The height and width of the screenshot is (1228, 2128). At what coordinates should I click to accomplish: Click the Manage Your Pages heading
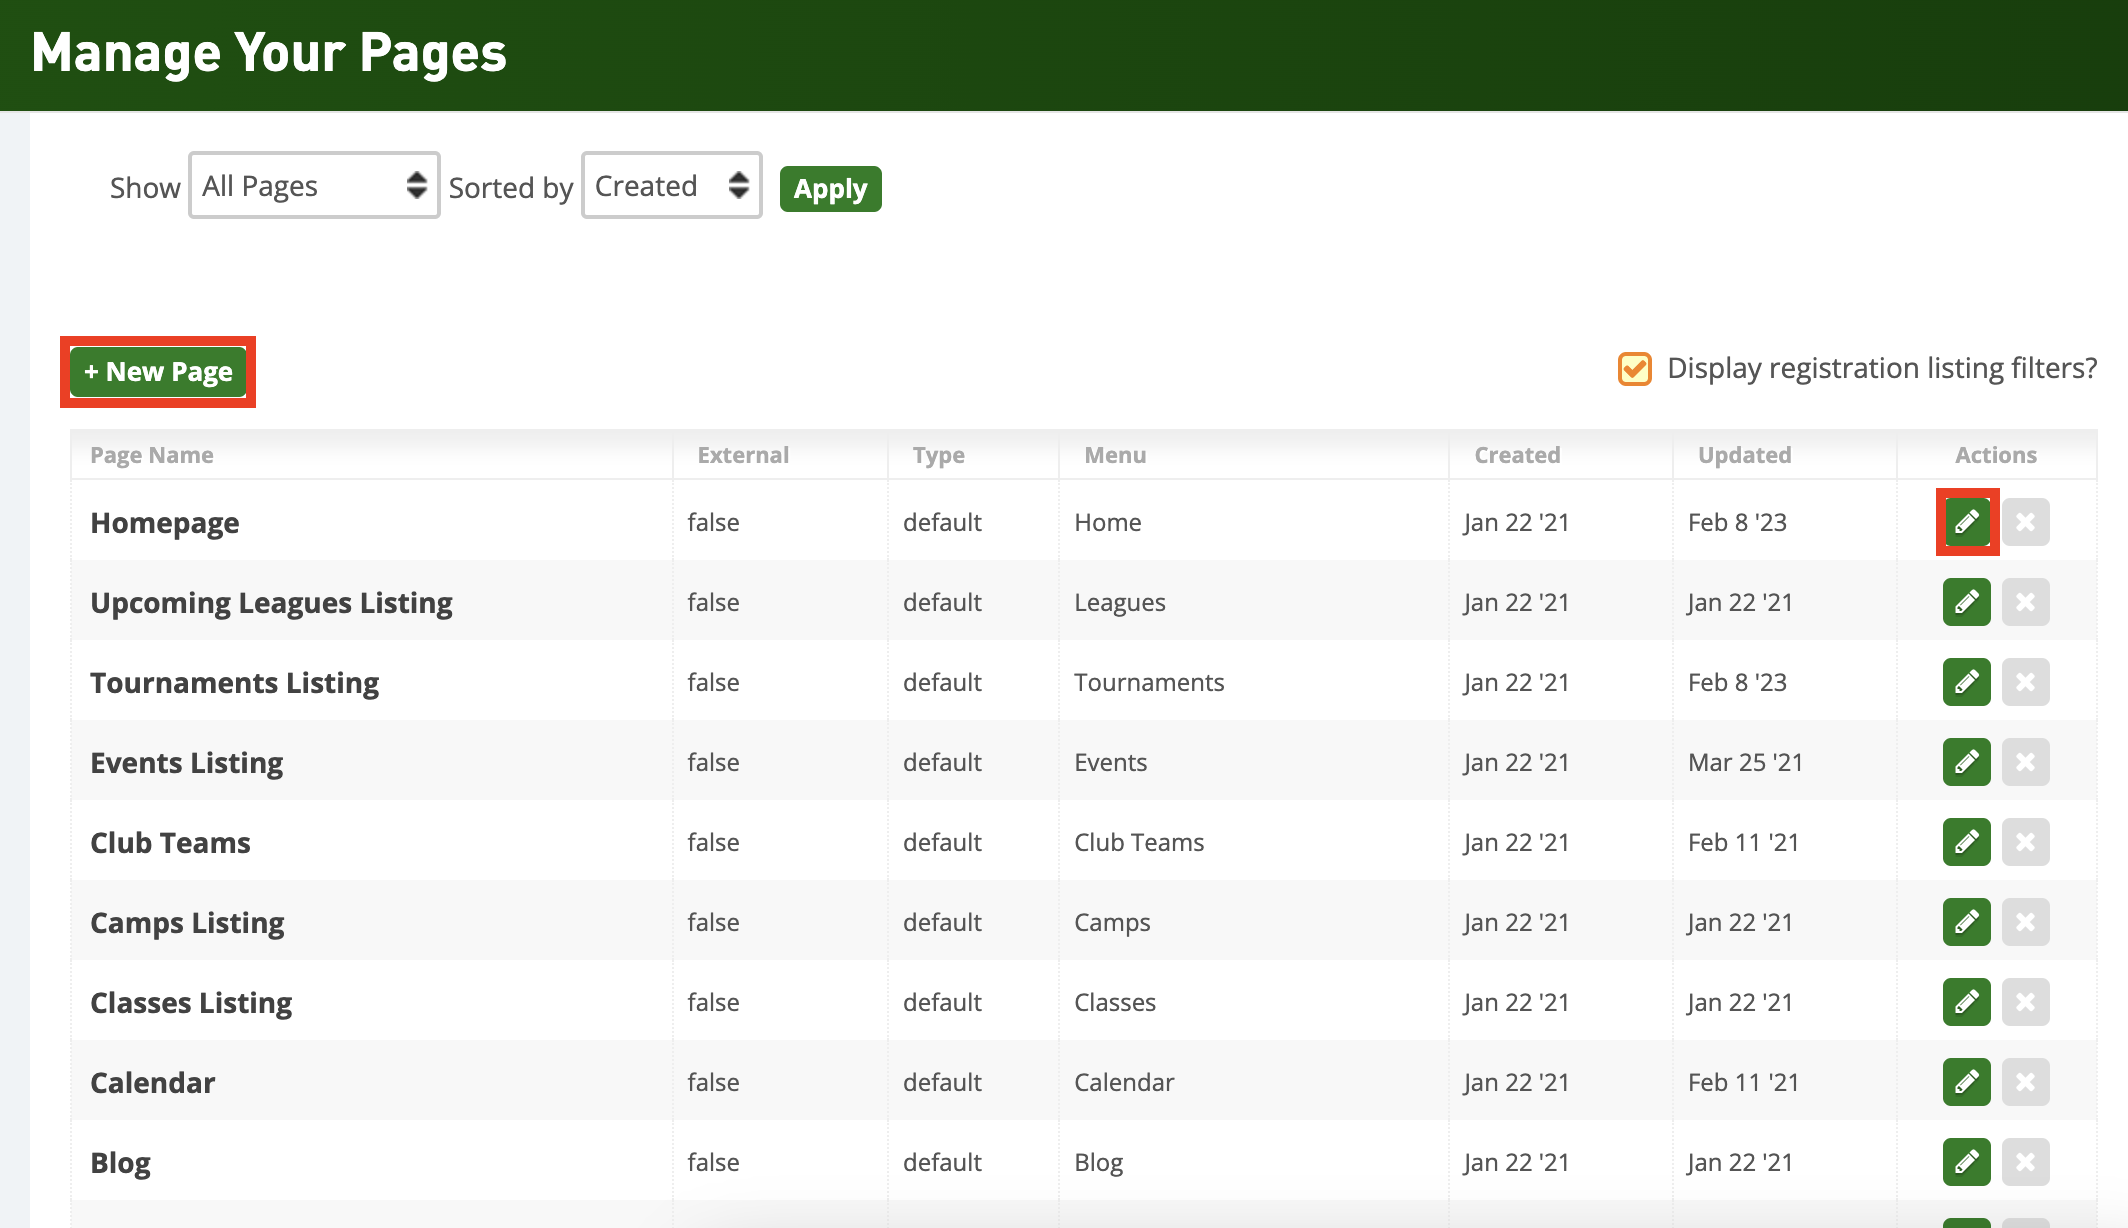click(x=269, y=53)
